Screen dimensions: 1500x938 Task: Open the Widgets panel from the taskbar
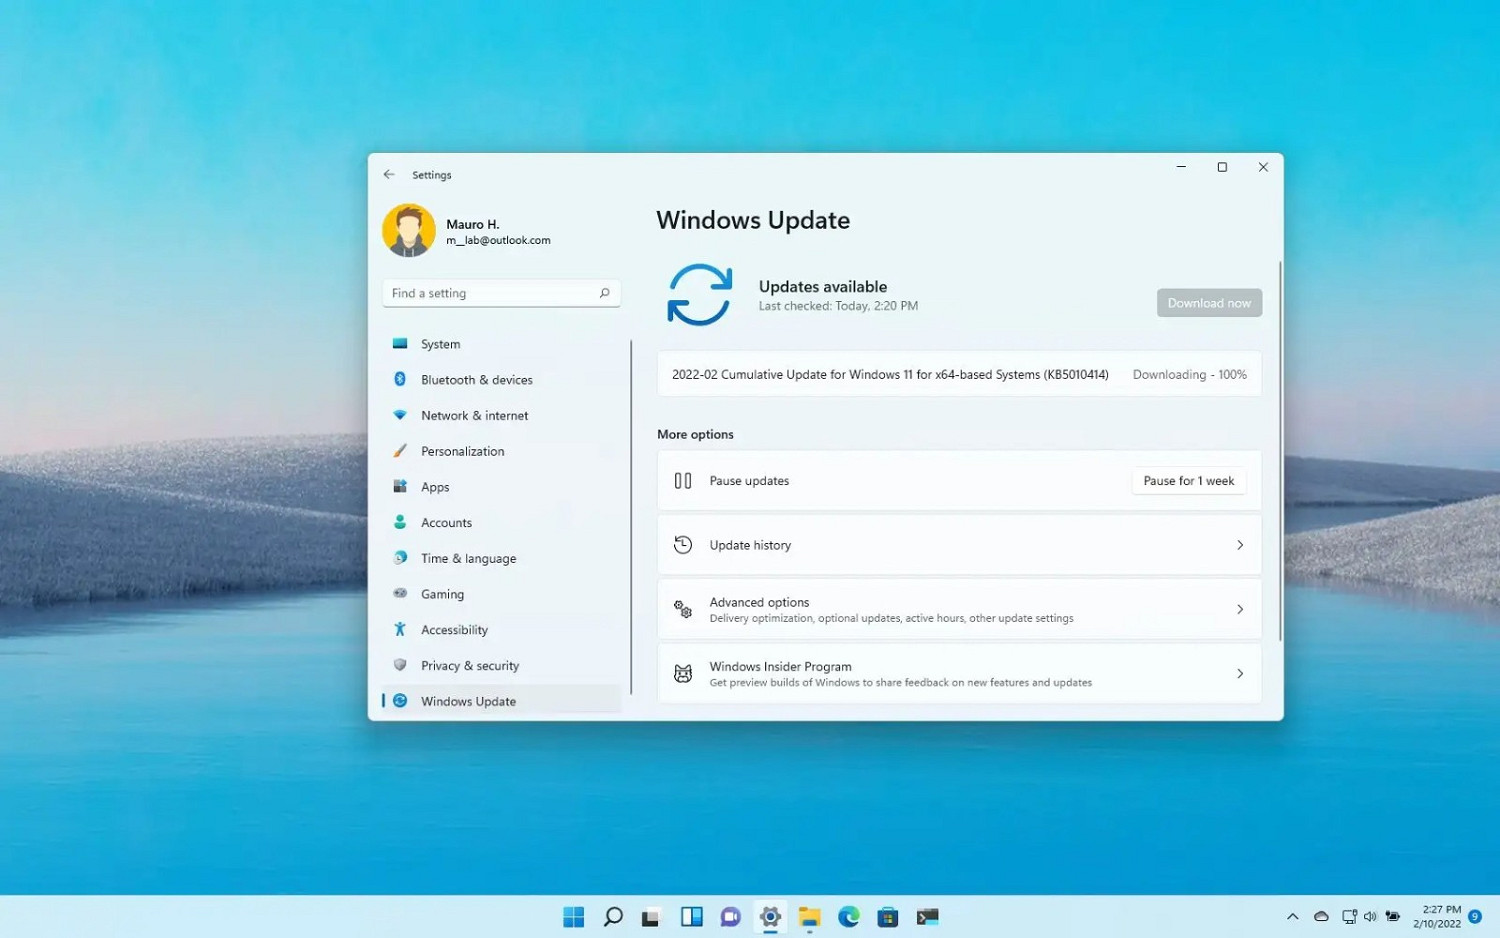[x=691, y=917]
